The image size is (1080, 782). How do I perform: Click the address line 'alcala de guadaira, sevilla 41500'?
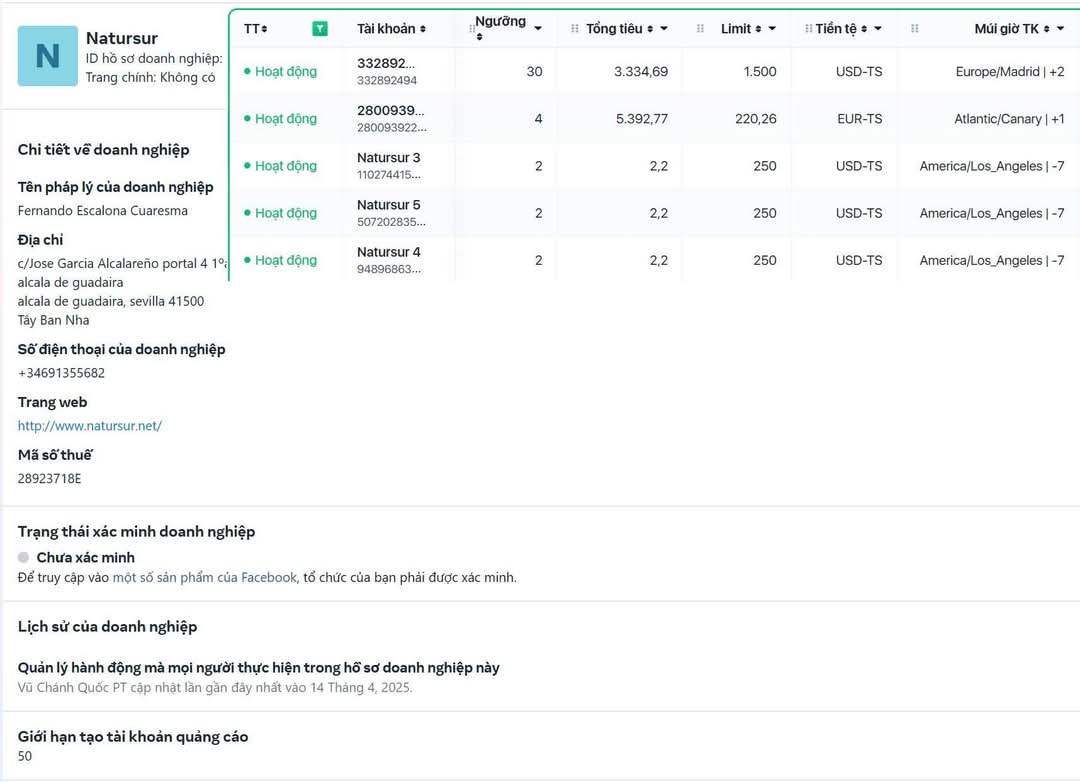pyautogui.click(x=111, y=301)
